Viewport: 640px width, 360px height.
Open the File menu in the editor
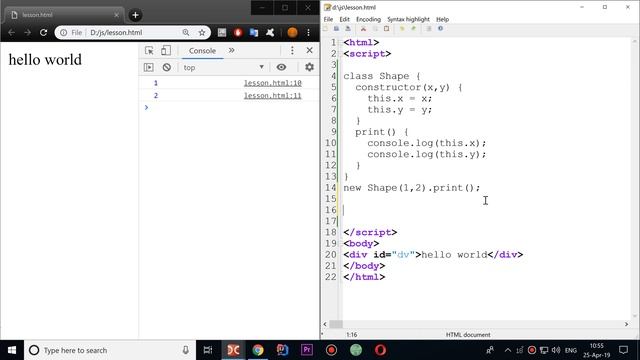(x=328, y=19)
